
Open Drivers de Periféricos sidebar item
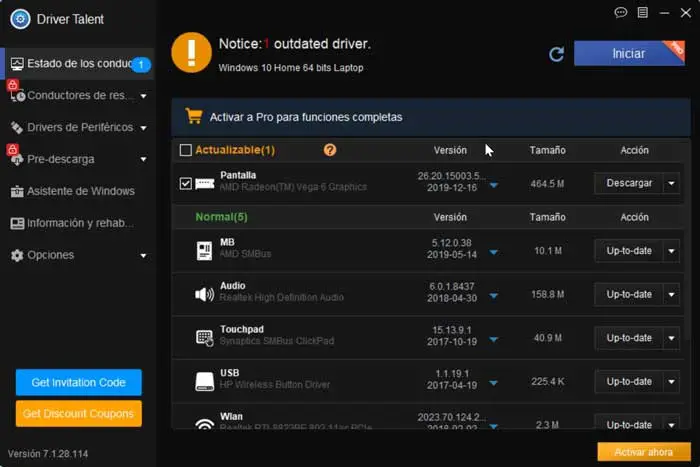coord(77,128)
